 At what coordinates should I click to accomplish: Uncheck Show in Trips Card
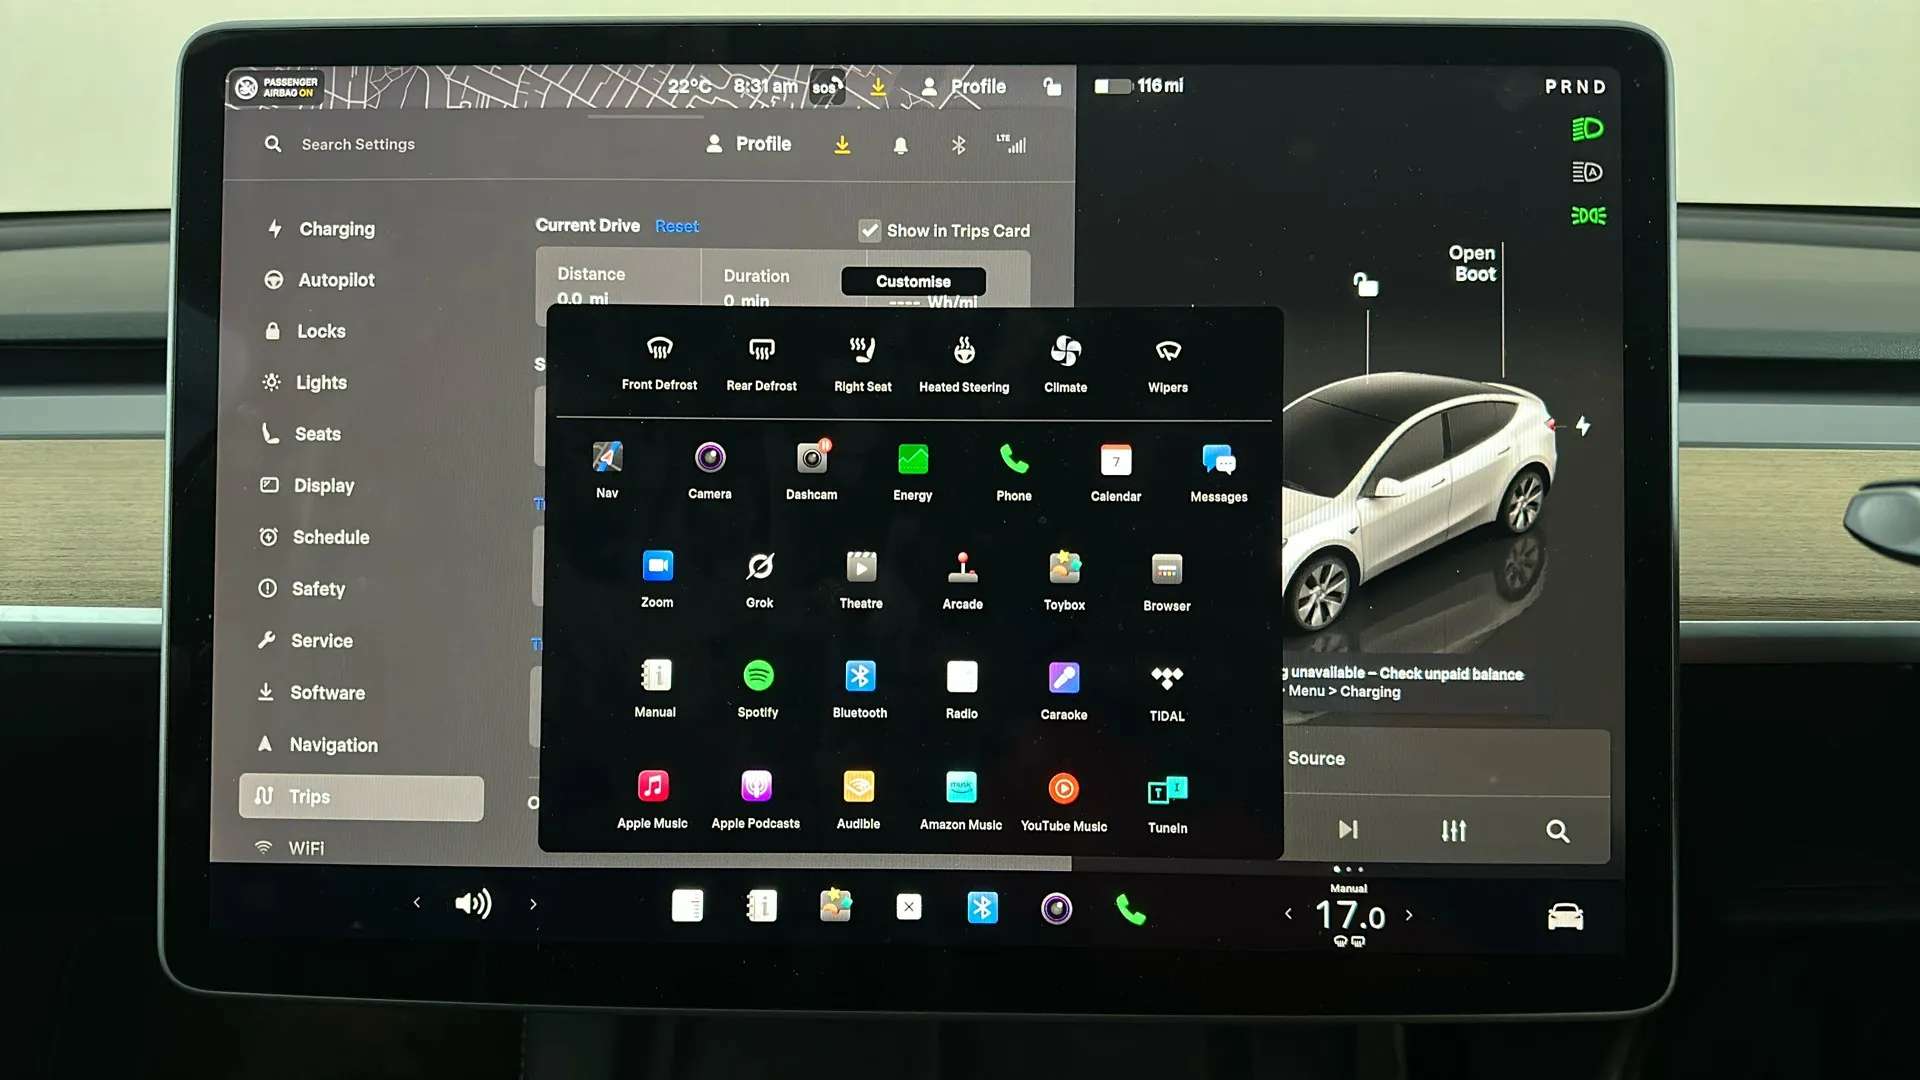click(869, 230)
